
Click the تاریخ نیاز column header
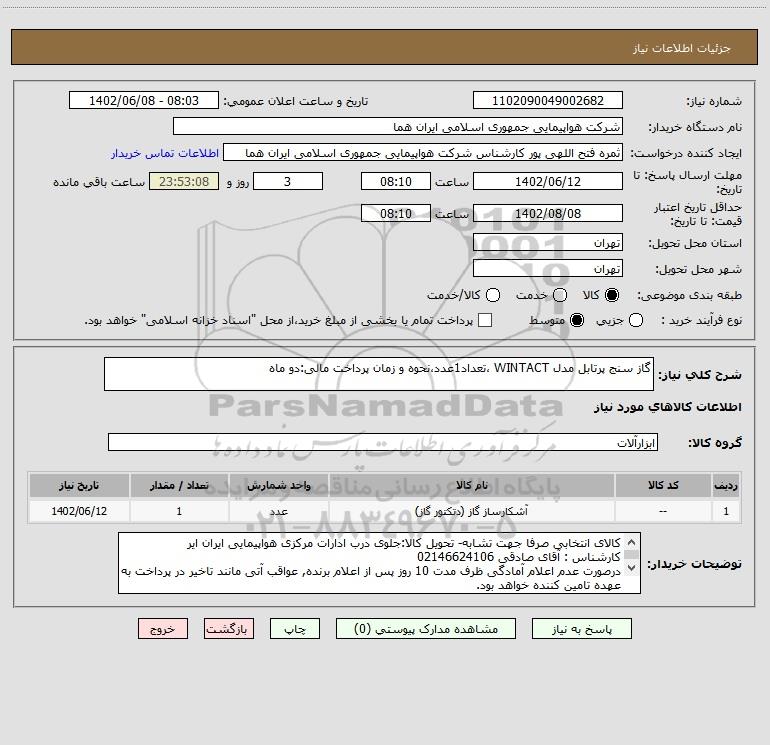tap(79, 485)
